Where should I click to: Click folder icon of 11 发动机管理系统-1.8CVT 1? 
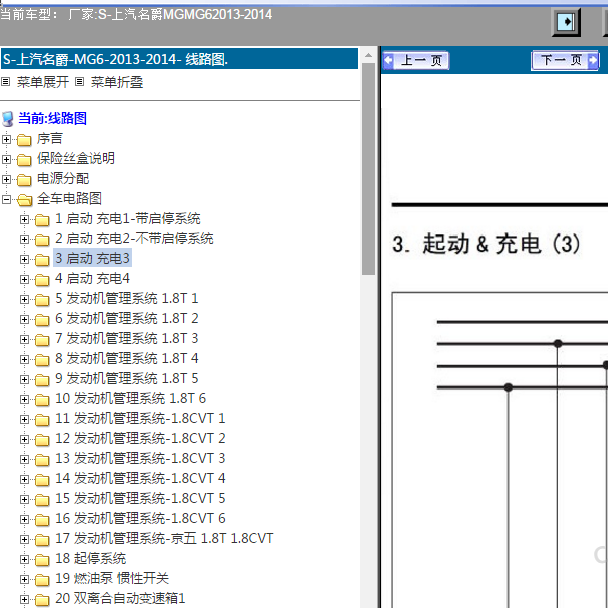pyautogui.click(x=42, y=420)
